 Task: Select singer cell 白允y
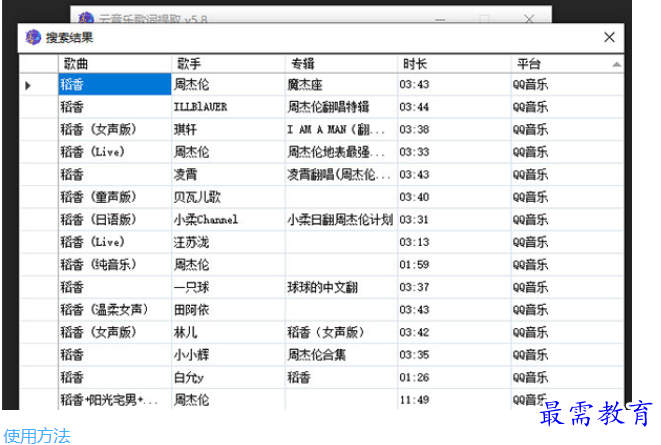pyautogui.click(x=228, y=378)
